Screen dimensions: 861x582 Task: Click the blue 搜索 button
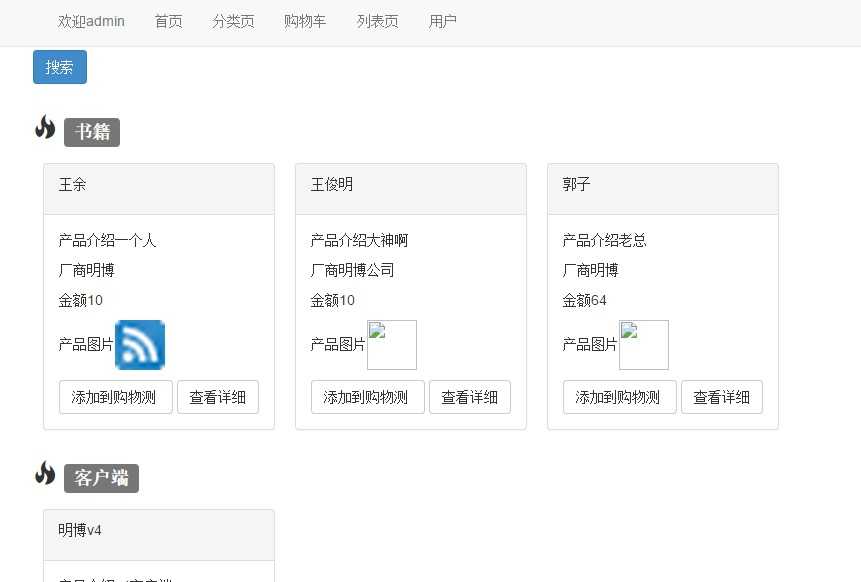[x=60, y=67]
